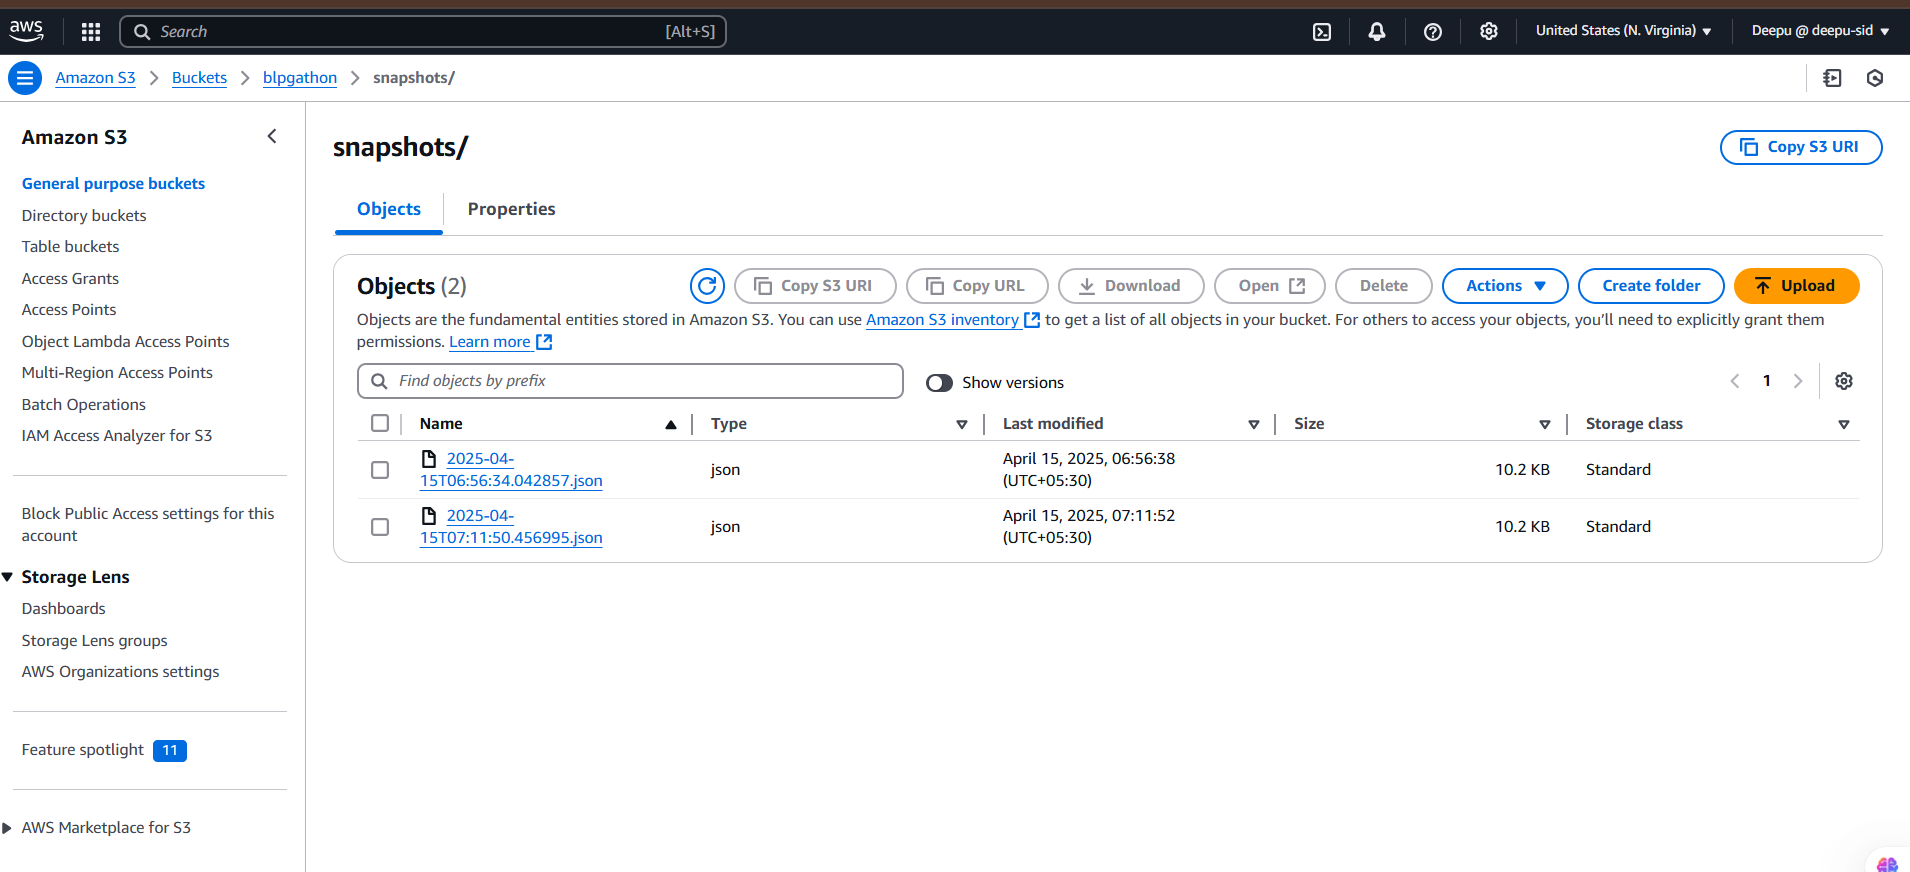The width and height of the screenshot is (1910, 872).
Task: Open Access Points in sidebar
Action: (69, 310)
